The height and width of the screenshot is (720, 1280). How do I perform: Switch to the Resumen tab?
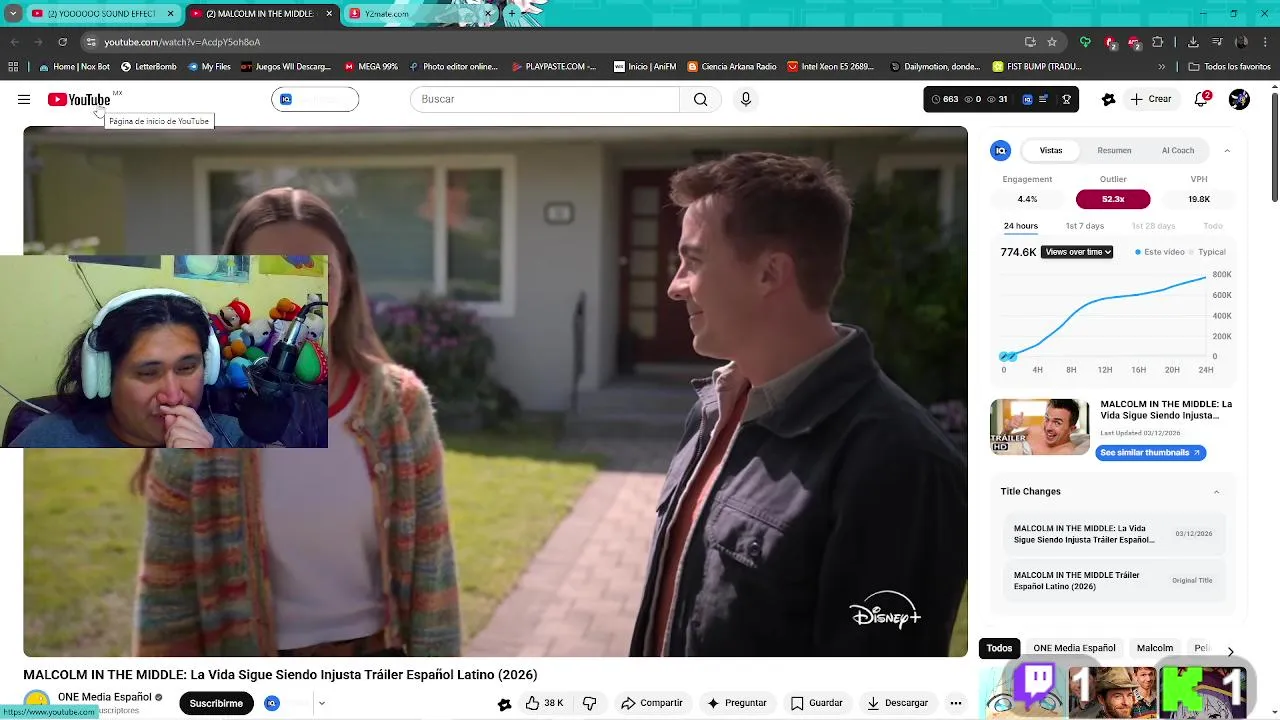coord(1114,150)
